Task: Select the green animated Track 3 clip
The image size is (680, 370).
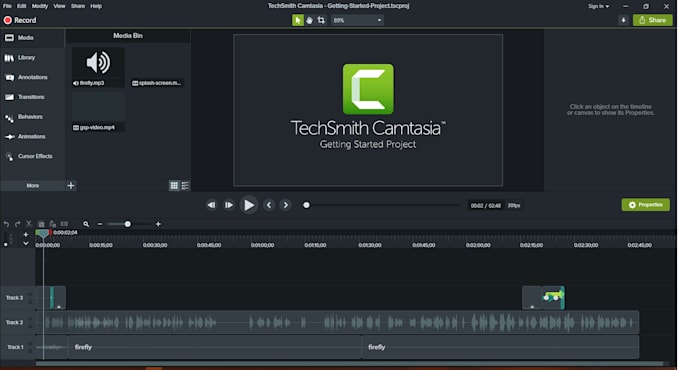Action: pyautogui.click(x=553, y=298)
